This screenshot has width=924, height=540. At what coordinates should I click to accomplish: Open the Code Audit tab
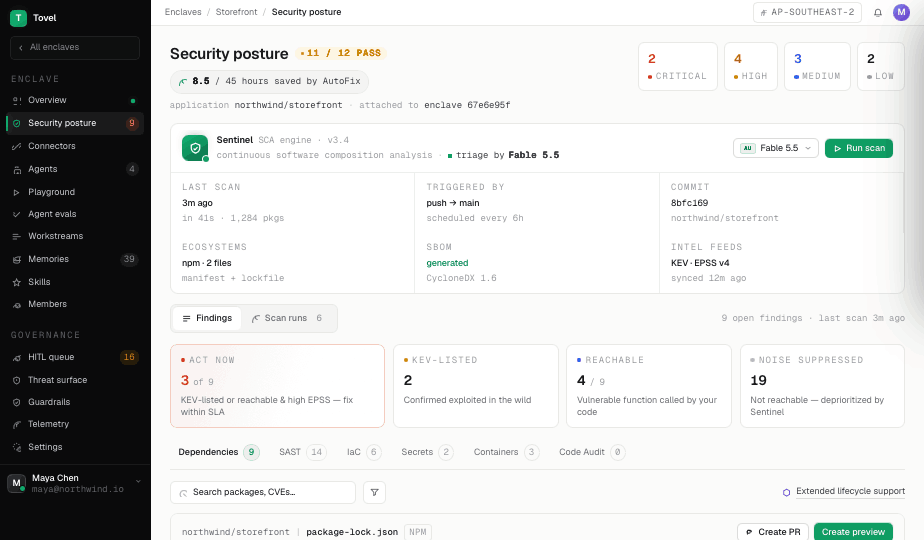pyautogui.click(x=592, y=452)
